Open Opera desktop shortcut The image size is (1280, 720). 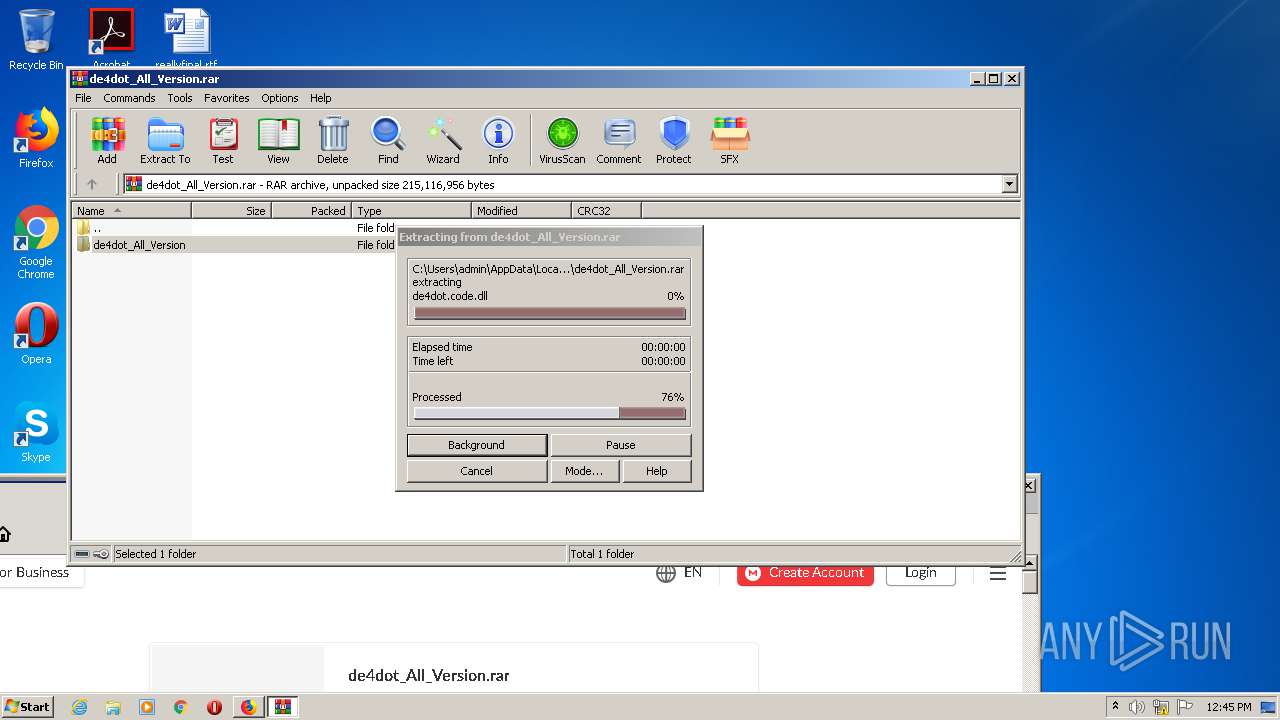tap(36, 334)
